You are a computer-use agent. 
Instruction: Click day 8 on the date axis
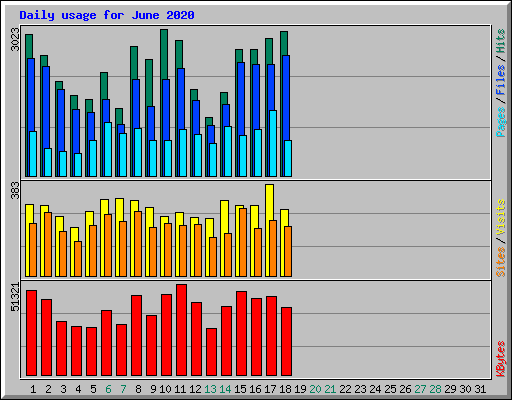138,389
